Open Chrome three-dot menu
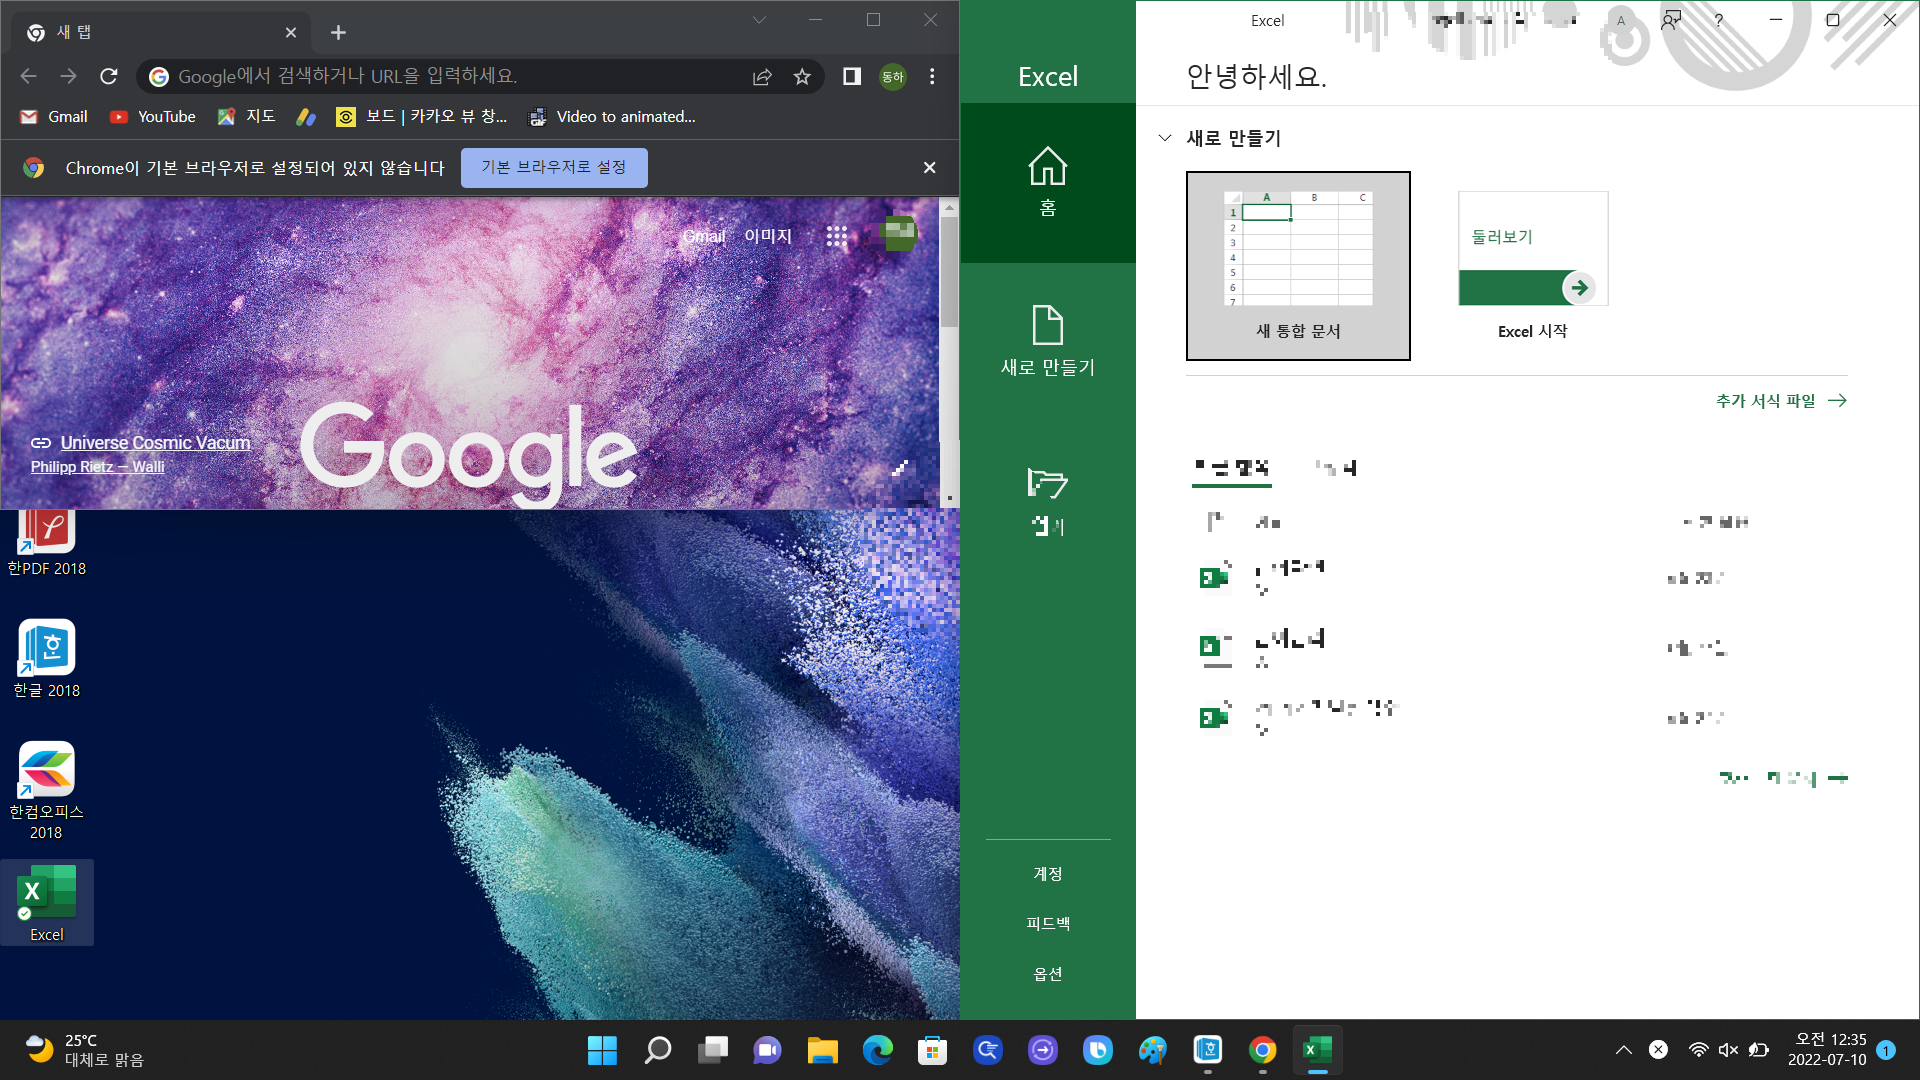The width and height of the screenshot is (1920, 1080). click(x=932, y=77)
